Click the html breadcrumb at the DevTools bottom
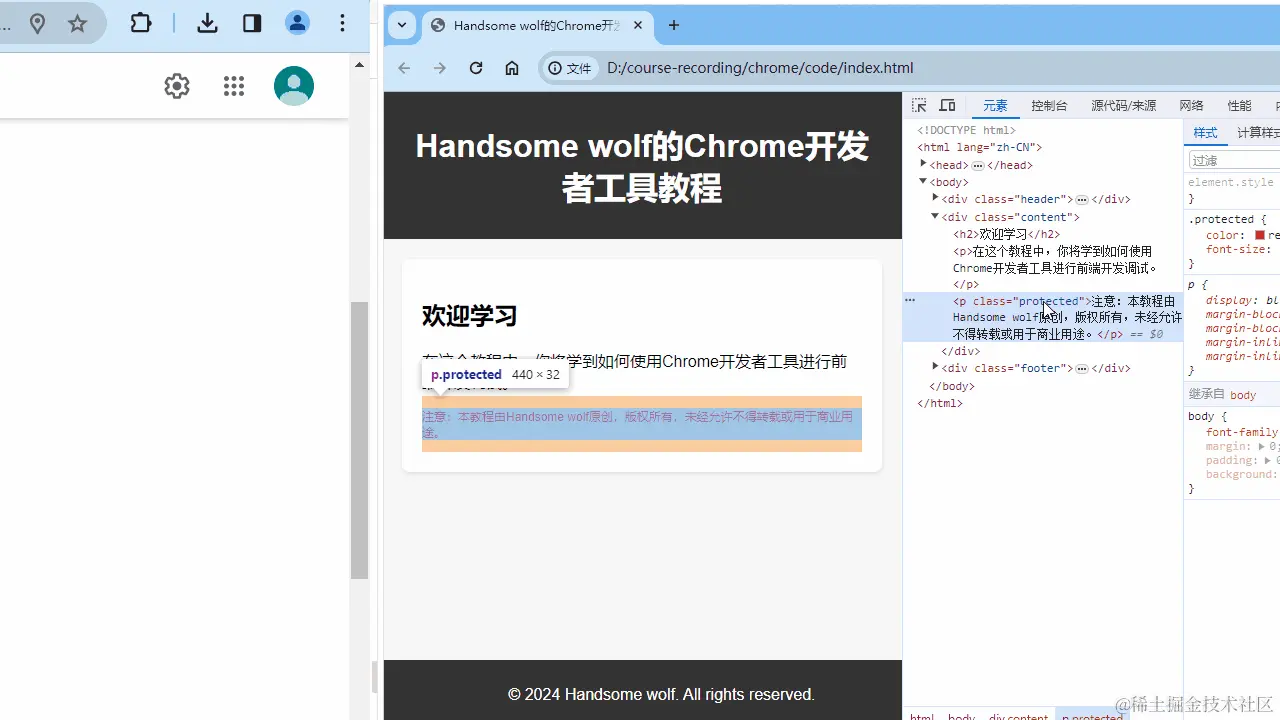 [x=922, y=716]
